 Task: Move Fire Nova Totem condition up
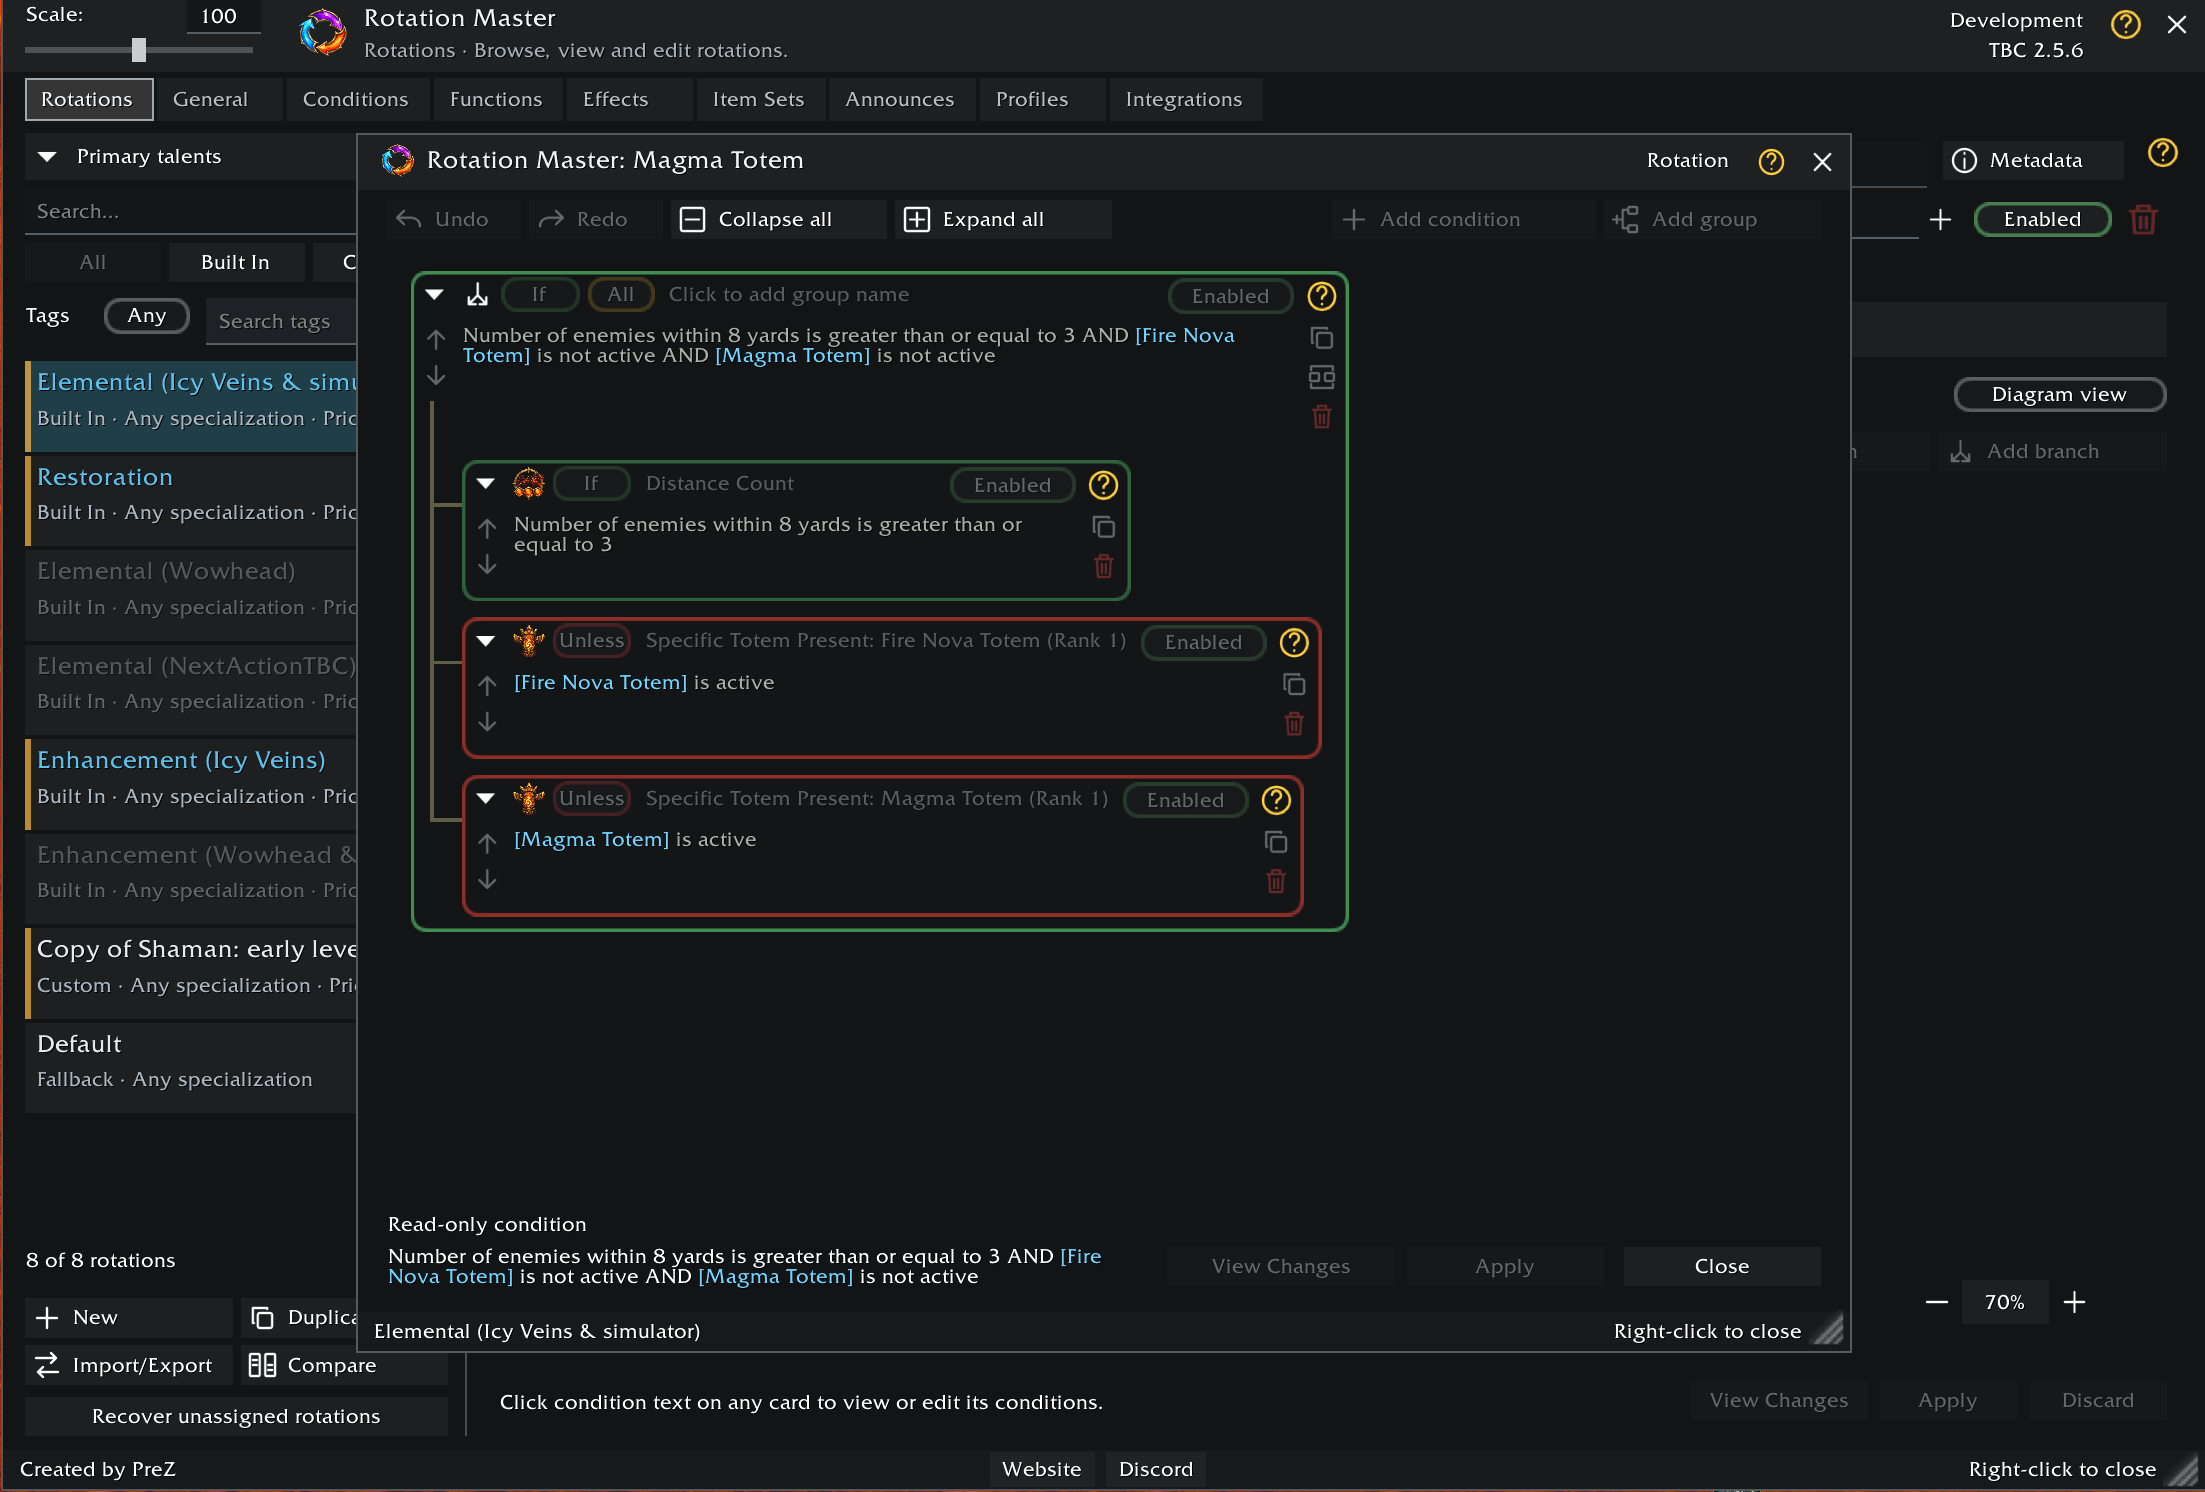[487, 685]
